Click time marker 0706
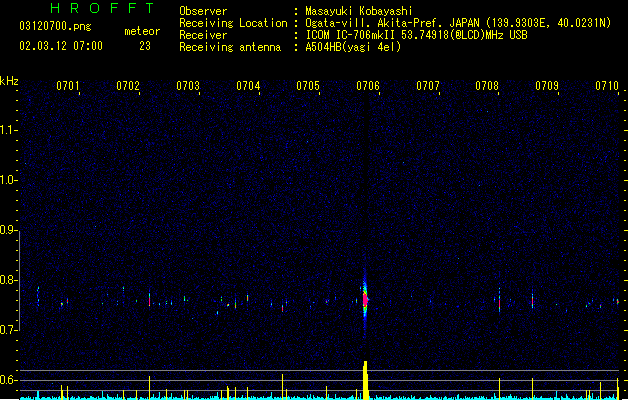The width and height of the screenshot is (629, 400). tap(368, 86)
